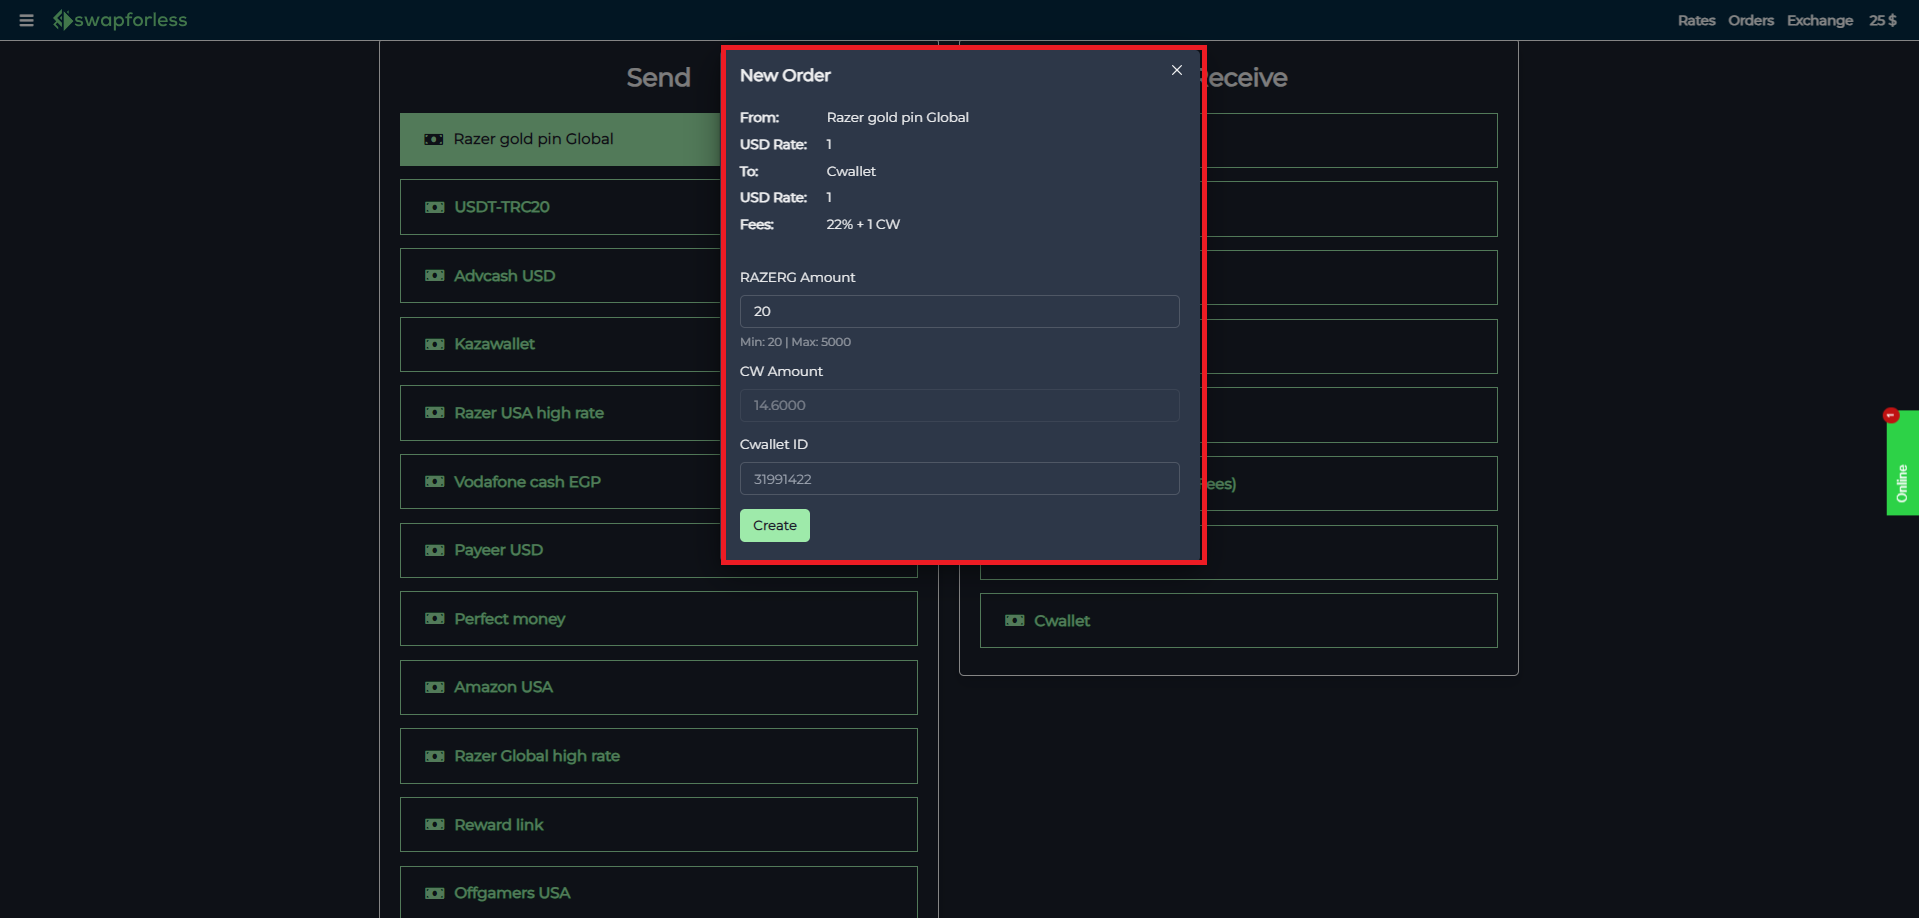Click money icon beside USDT-TRC20
Image resolution: width=1919 pixels, height=918 pixels.
435,207
